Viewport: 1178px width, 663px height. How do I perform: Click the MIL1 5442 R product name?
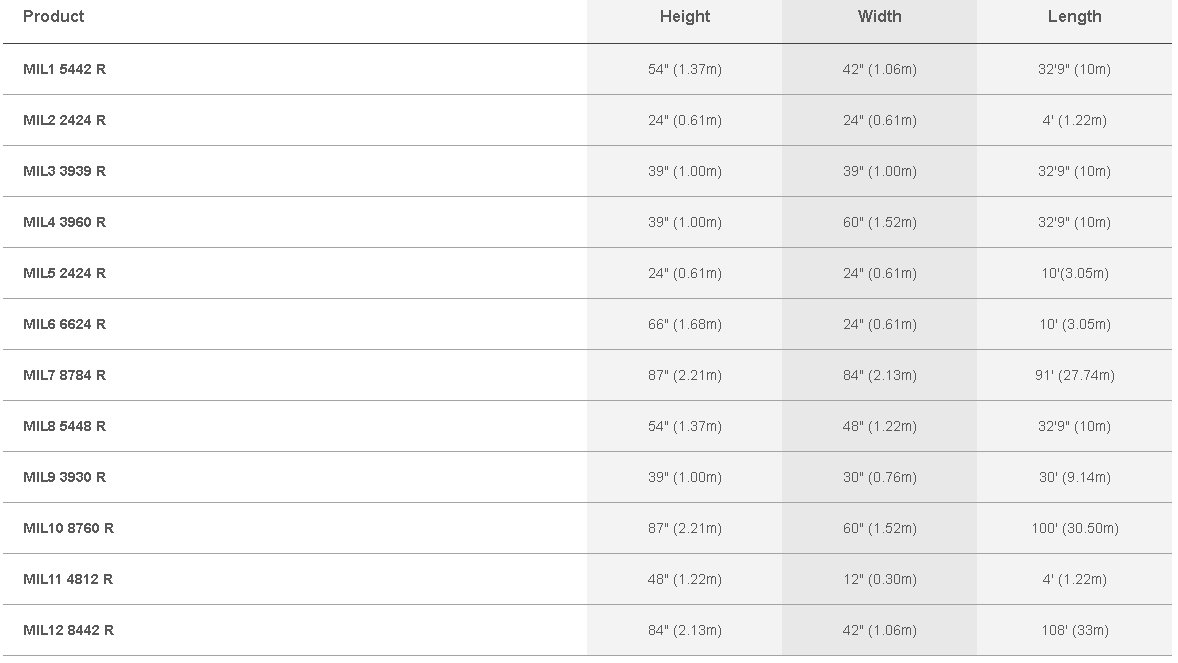tap(64, 69)
